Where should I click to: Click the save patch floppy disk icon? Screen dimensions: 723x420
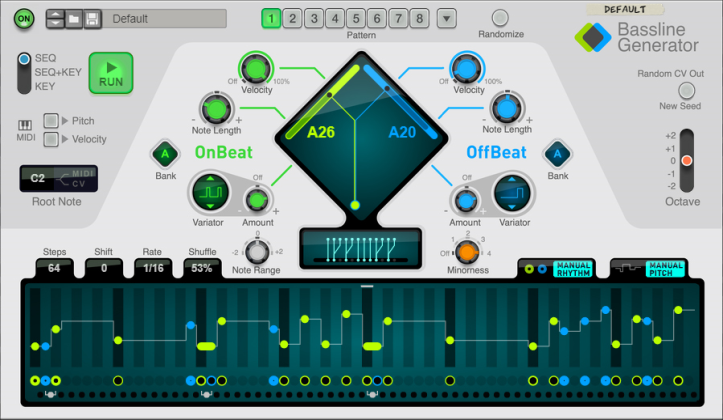[91, 19]
